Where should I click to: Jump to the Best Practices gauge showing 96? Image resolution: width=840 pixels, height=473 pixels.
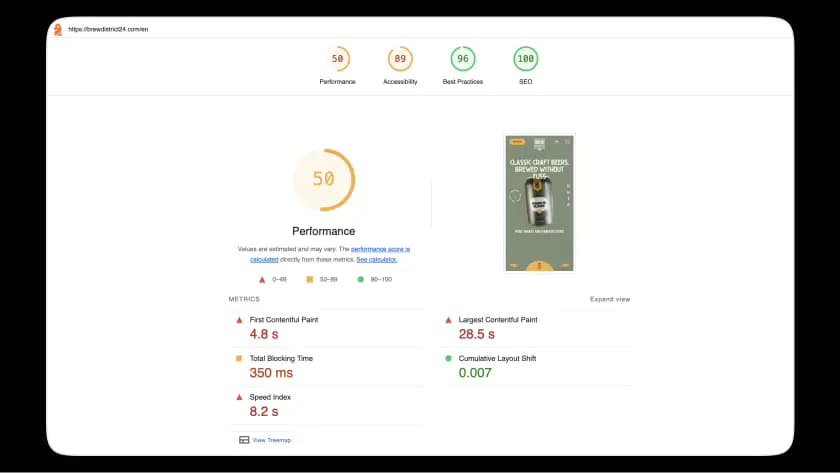[x=463, y=59]
